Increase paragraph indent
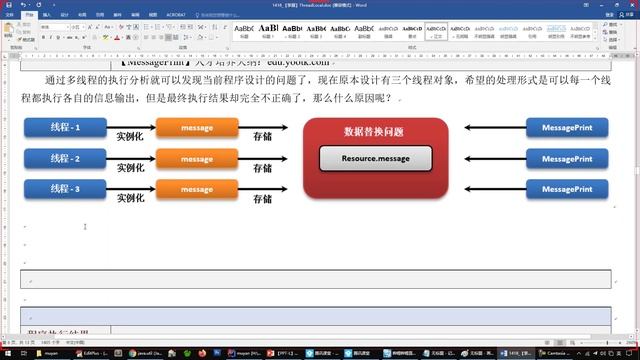The height and width of the screenshot is (360, 640). (x=190, y=27)
